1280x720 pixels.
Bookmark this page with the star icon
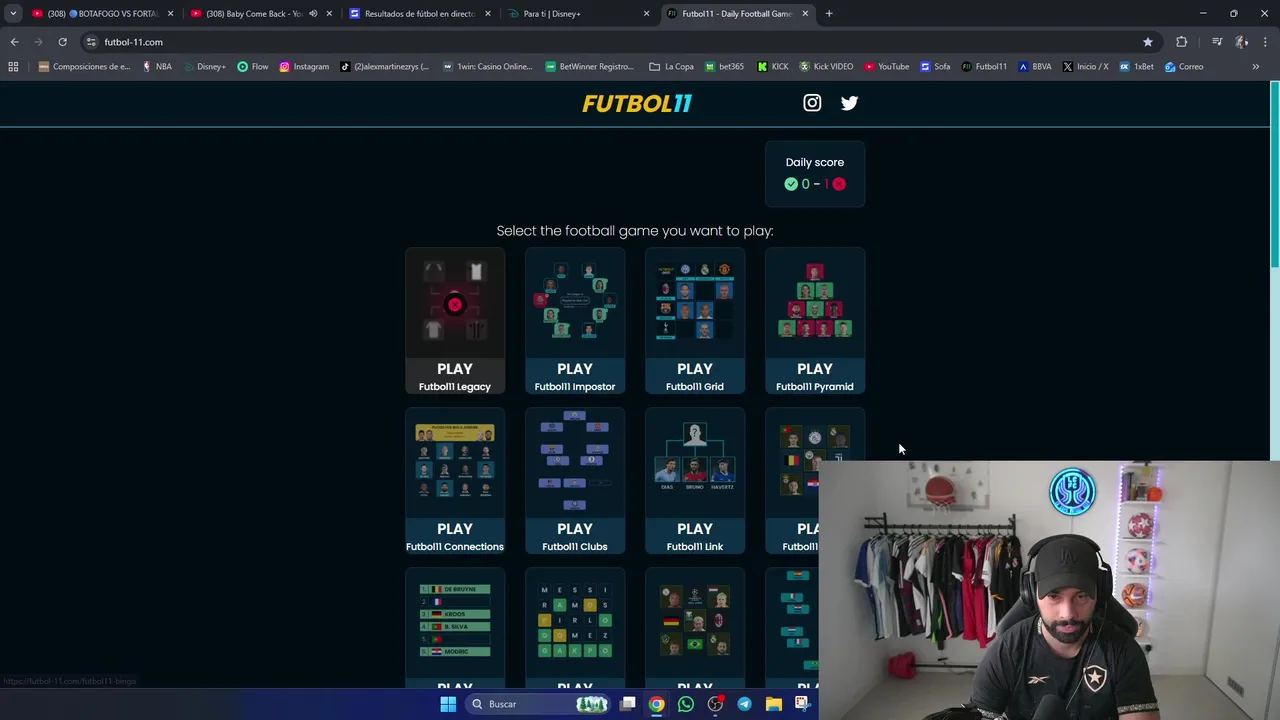[x=1147, y=42]
